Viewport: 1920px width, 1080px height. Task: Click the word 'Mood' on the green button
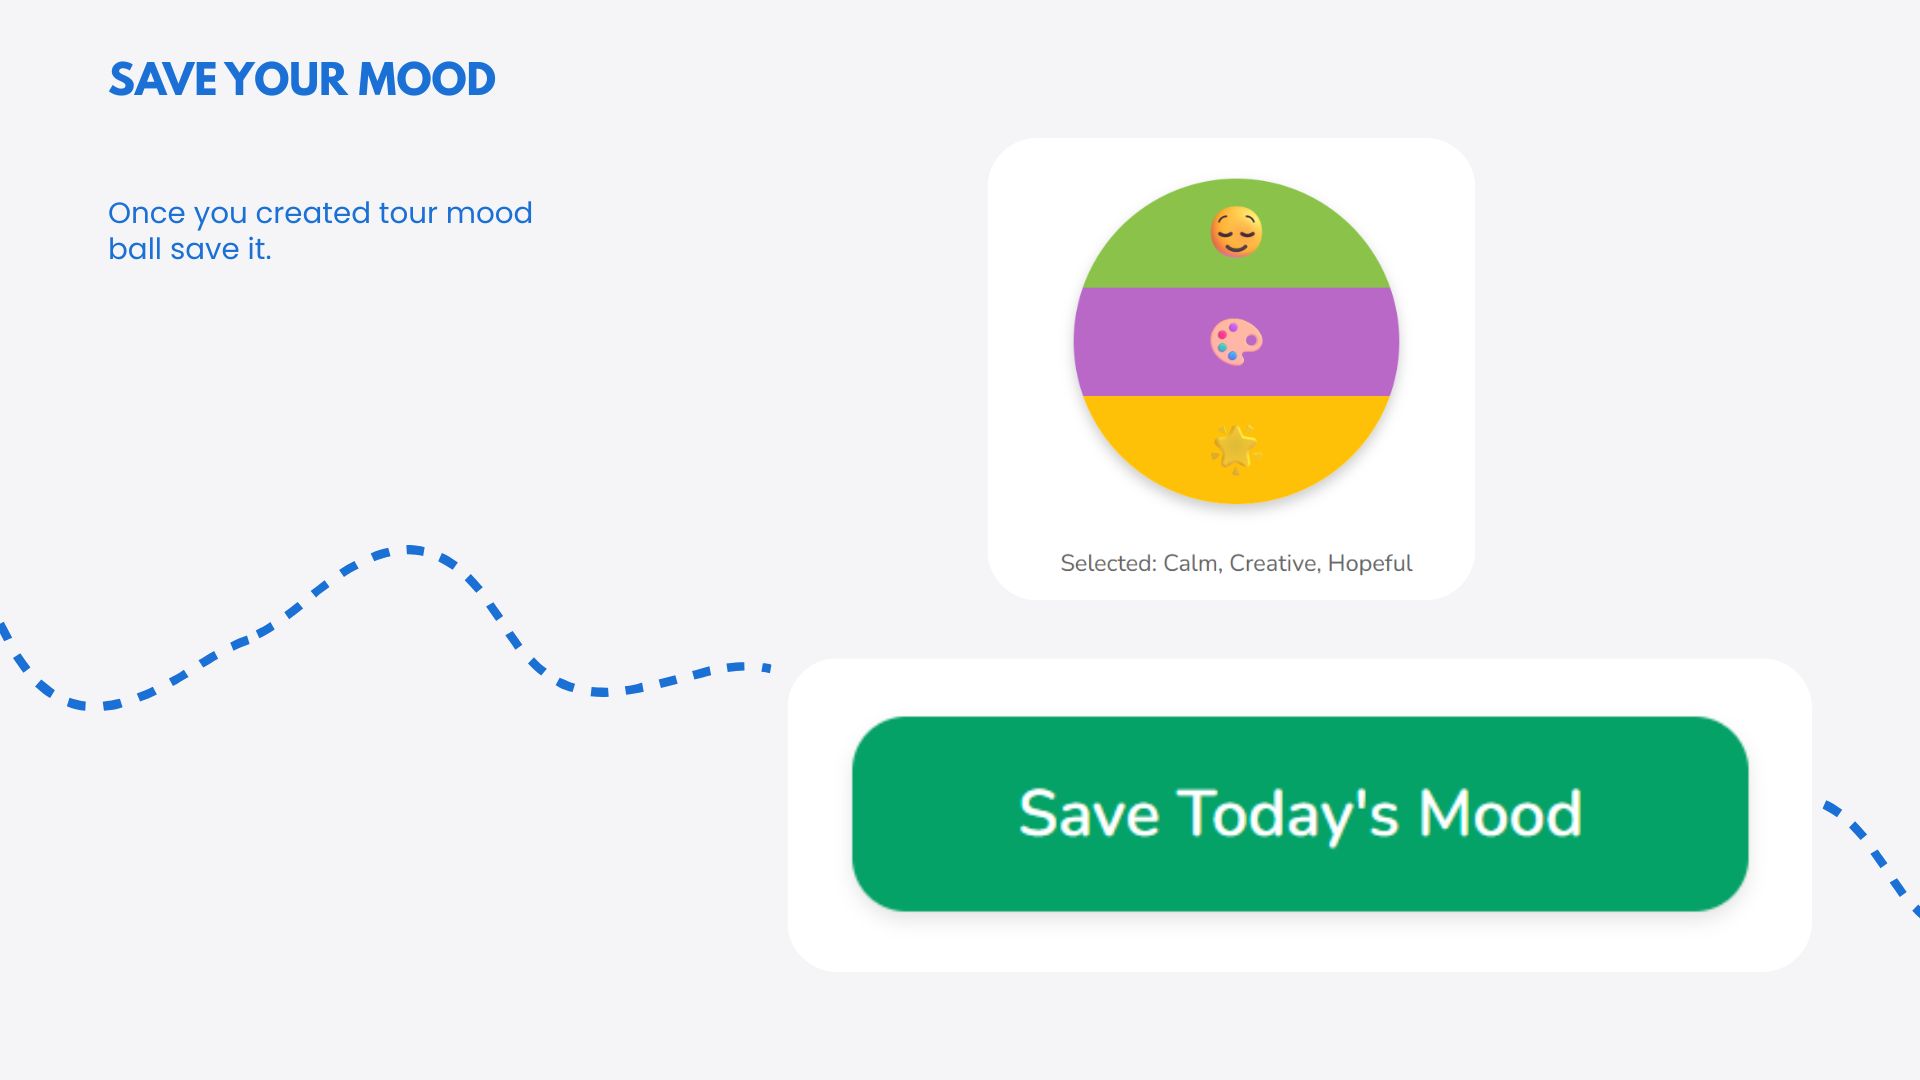point(1500,813)
